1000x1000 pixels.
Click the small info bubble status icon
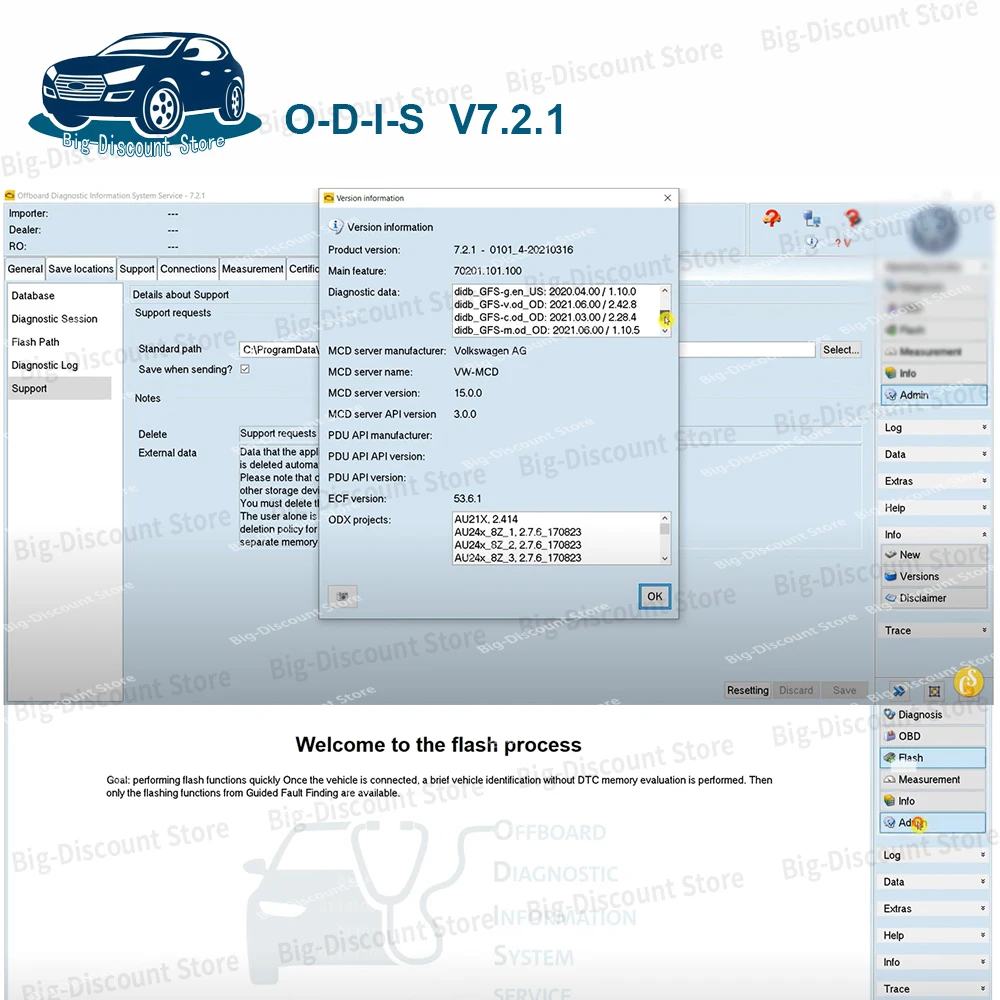(811, 242)
